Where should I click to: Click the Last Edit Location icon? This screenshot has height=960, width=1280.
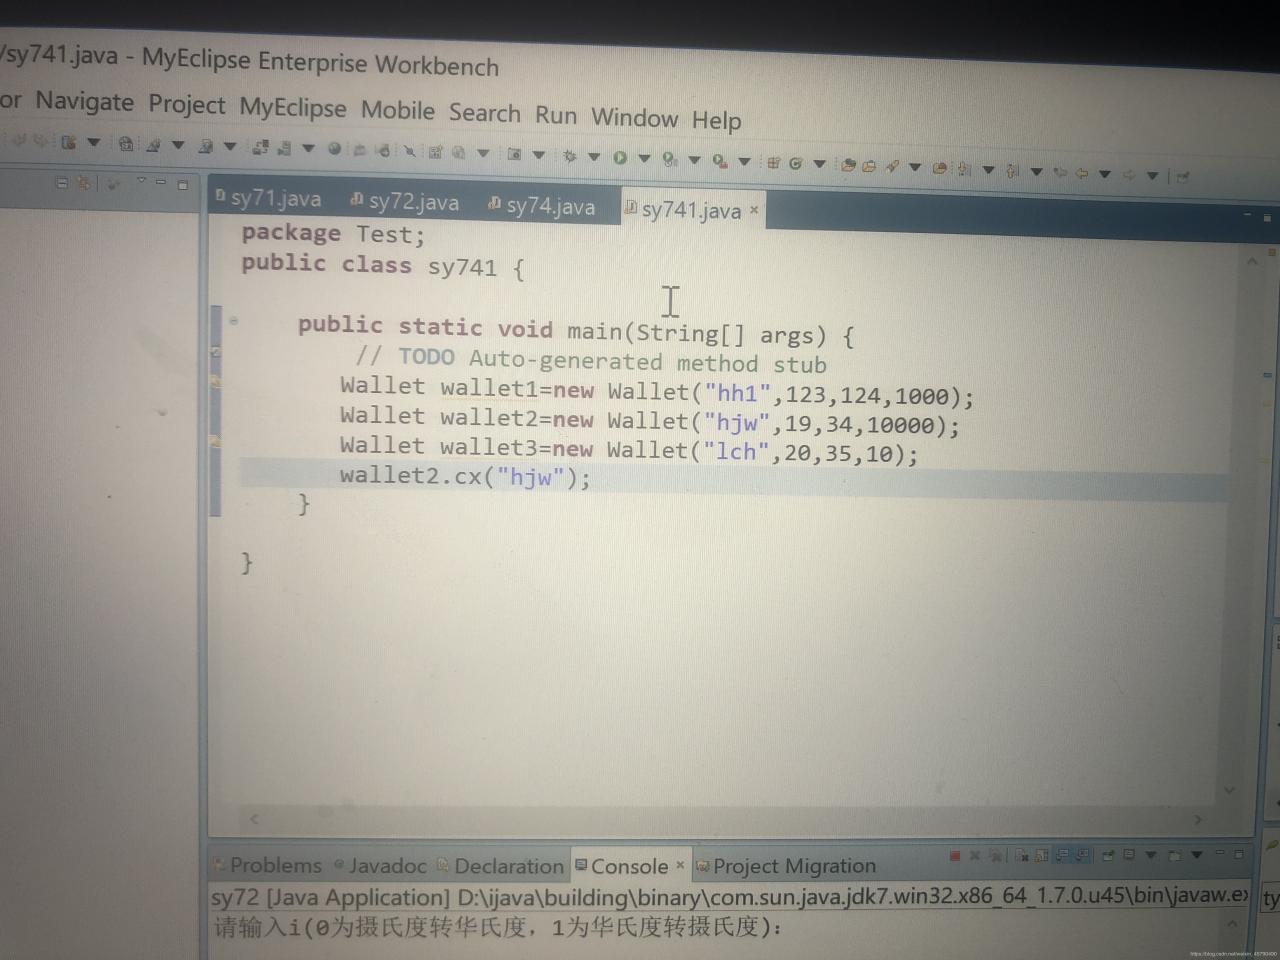[x=1060, y=173]
